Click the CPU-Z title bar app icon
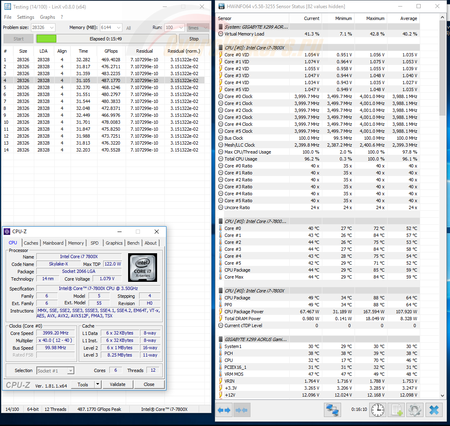 [x=7, y=231]
